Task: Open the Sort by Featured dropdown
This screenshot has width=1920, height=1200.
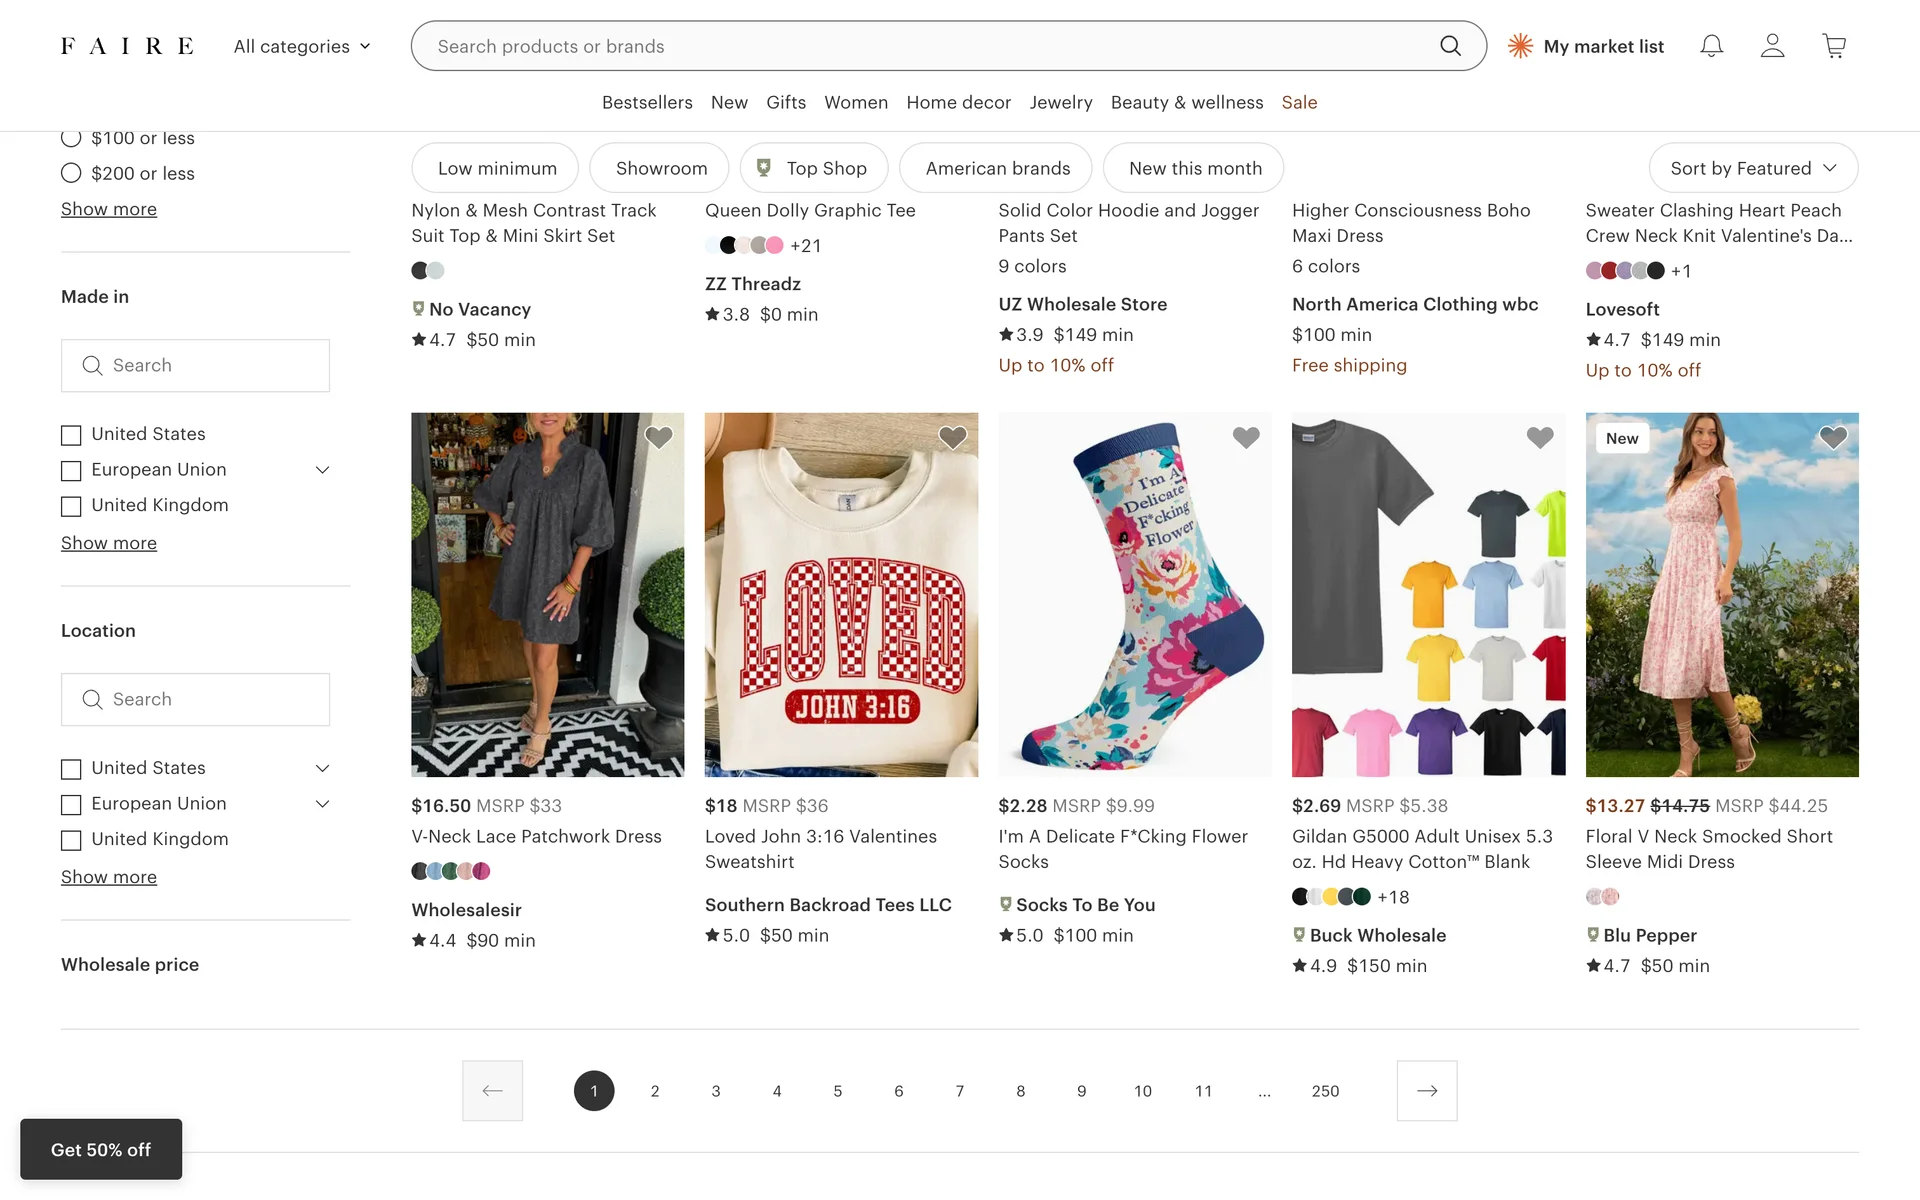Action: click(x=1752, y=168)
